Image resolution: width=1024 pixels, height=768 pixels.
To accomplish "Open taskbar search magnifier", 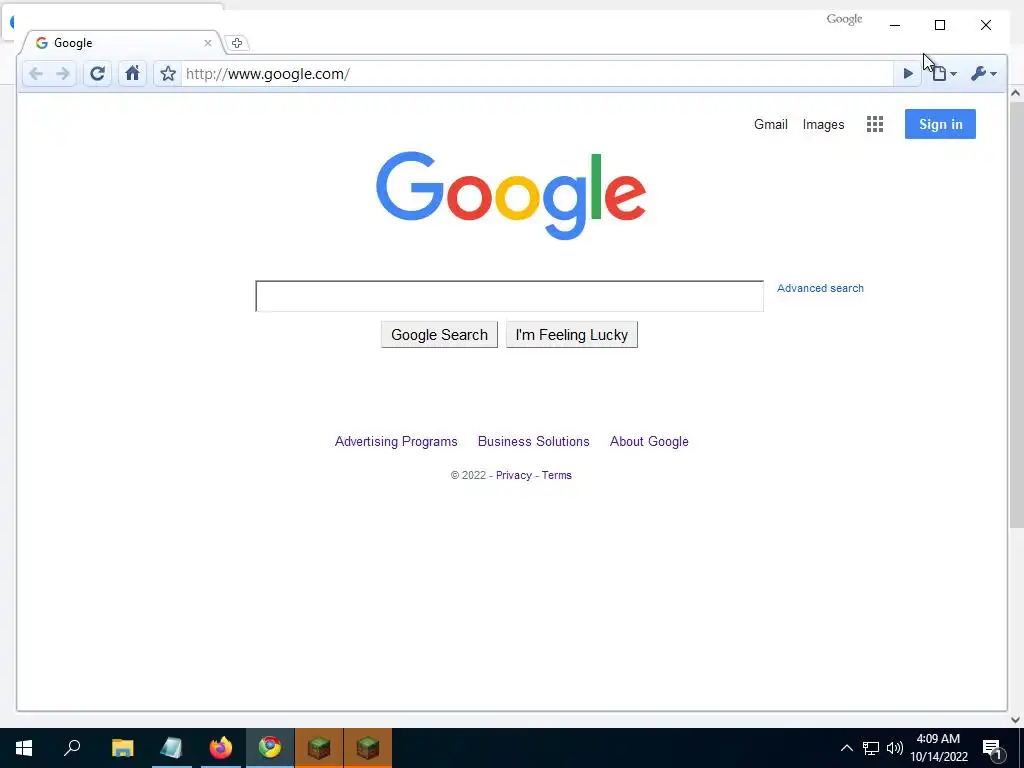I will 72,748.
